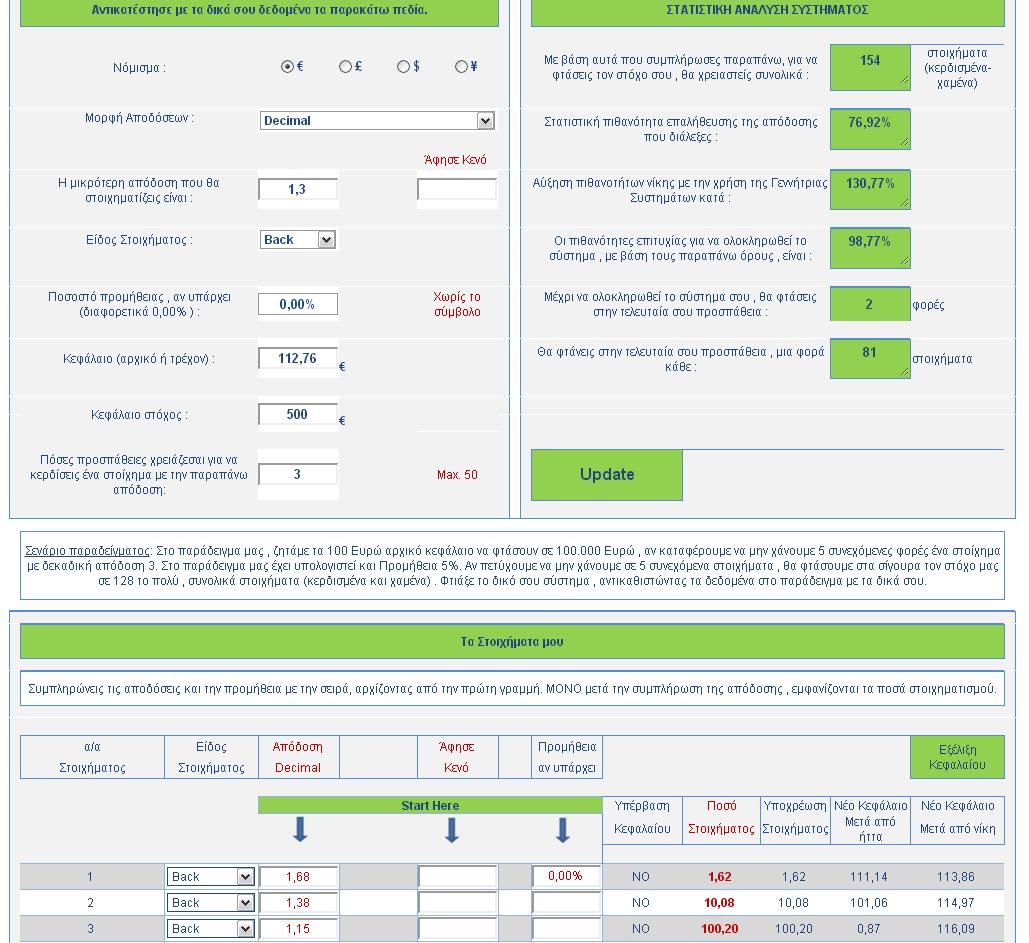Click the Εξέλιξη Κεφαλαίου button
The image size is (1029, 943).
point(957,757)
